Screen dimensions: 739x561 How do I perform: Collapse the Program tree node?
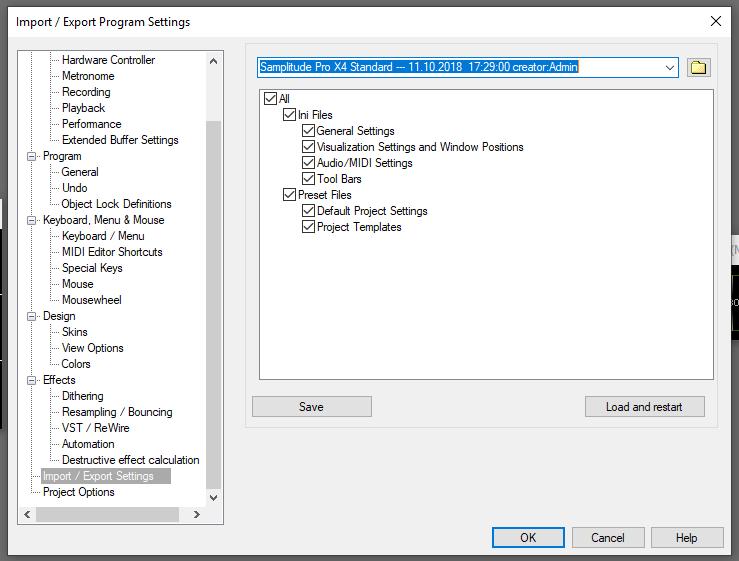(x=32, y=156)
